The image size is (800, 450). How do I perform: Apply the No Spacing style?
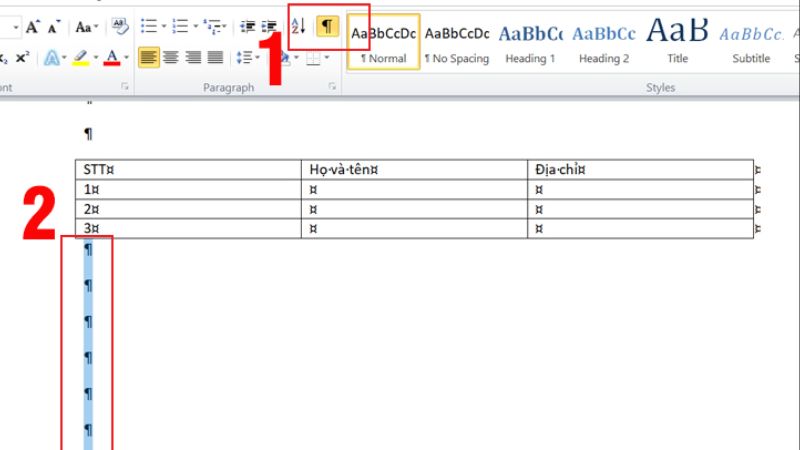tap(457, 43)
